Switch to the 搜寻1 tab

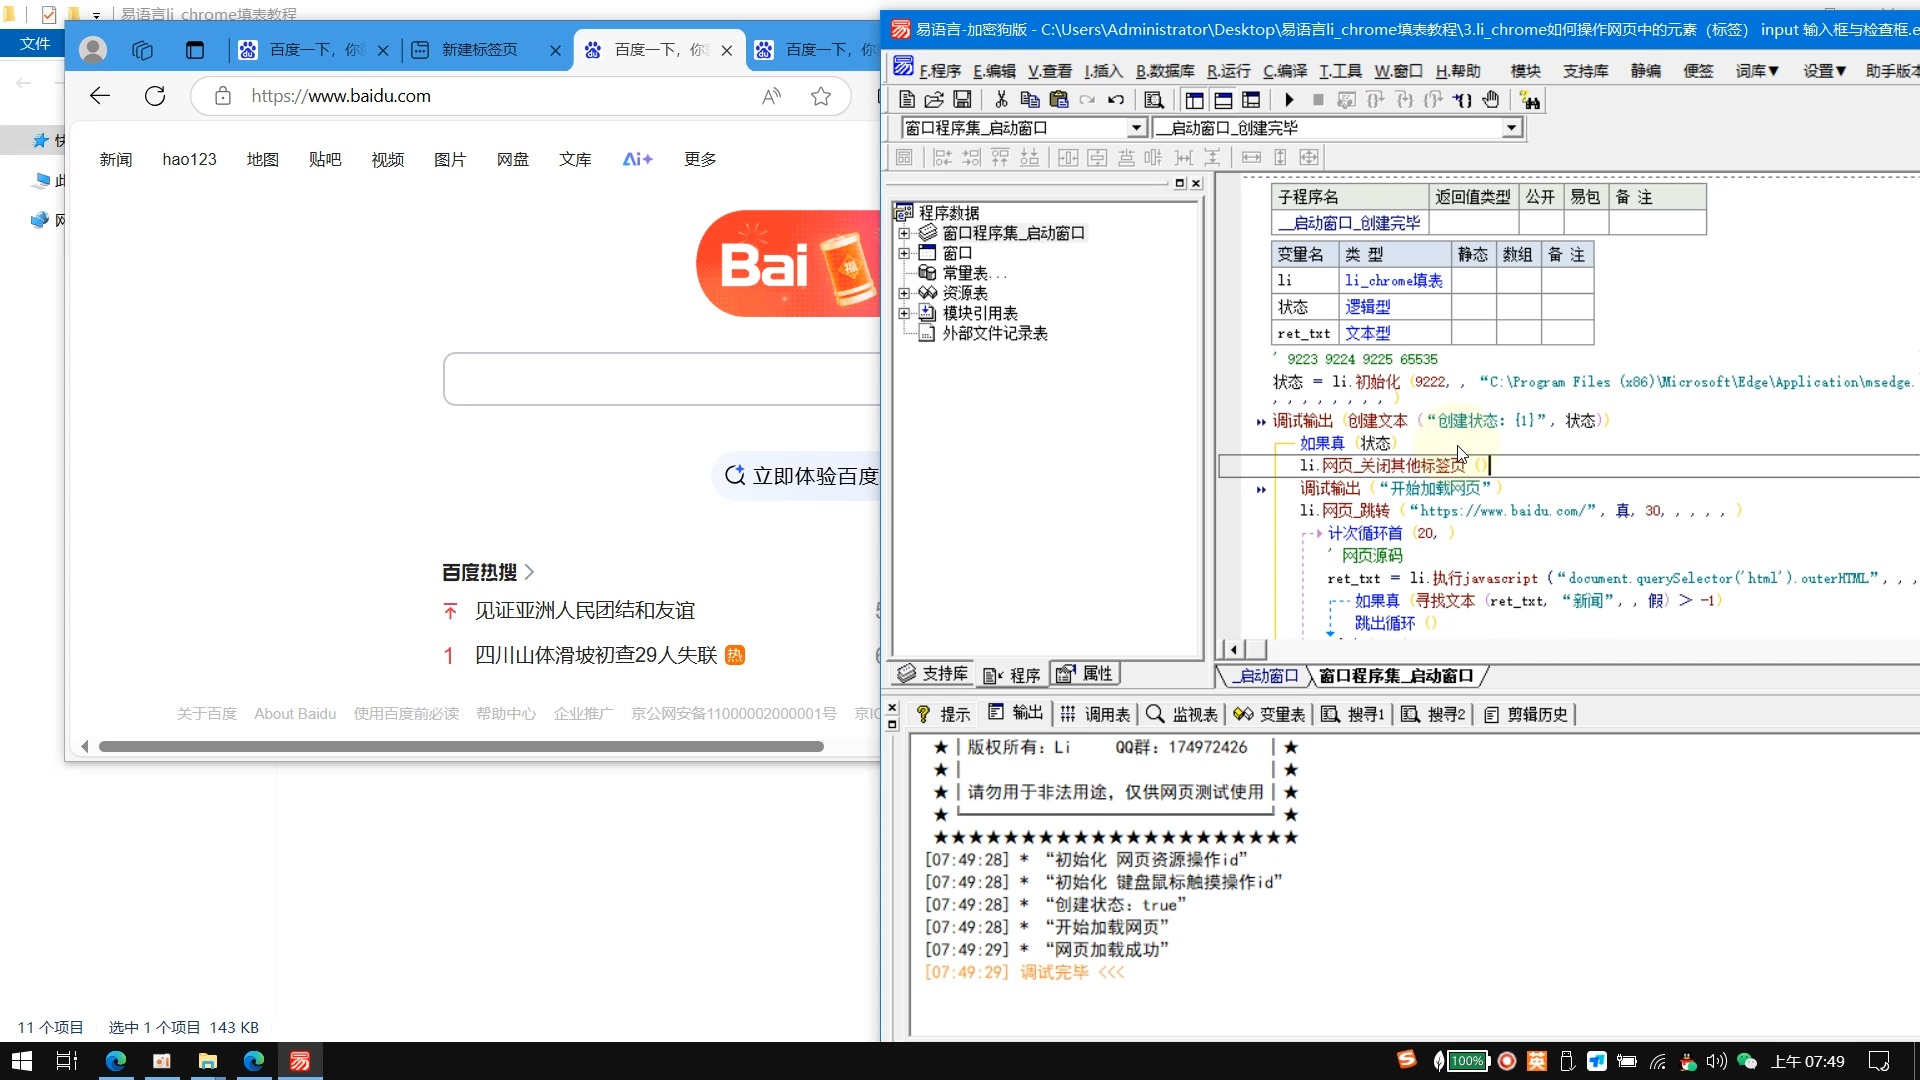pos(1353,714)
